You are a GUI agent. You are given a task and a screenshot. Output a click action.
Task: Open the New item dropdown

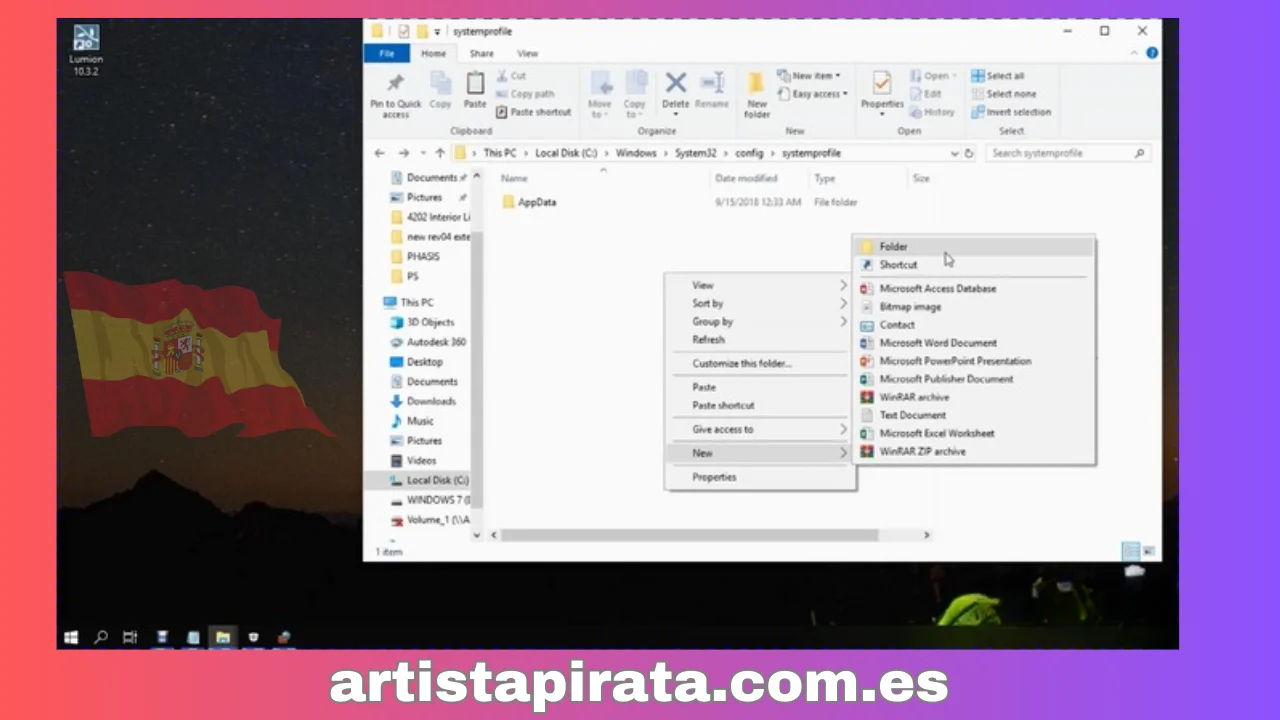[x=809, y=75]
